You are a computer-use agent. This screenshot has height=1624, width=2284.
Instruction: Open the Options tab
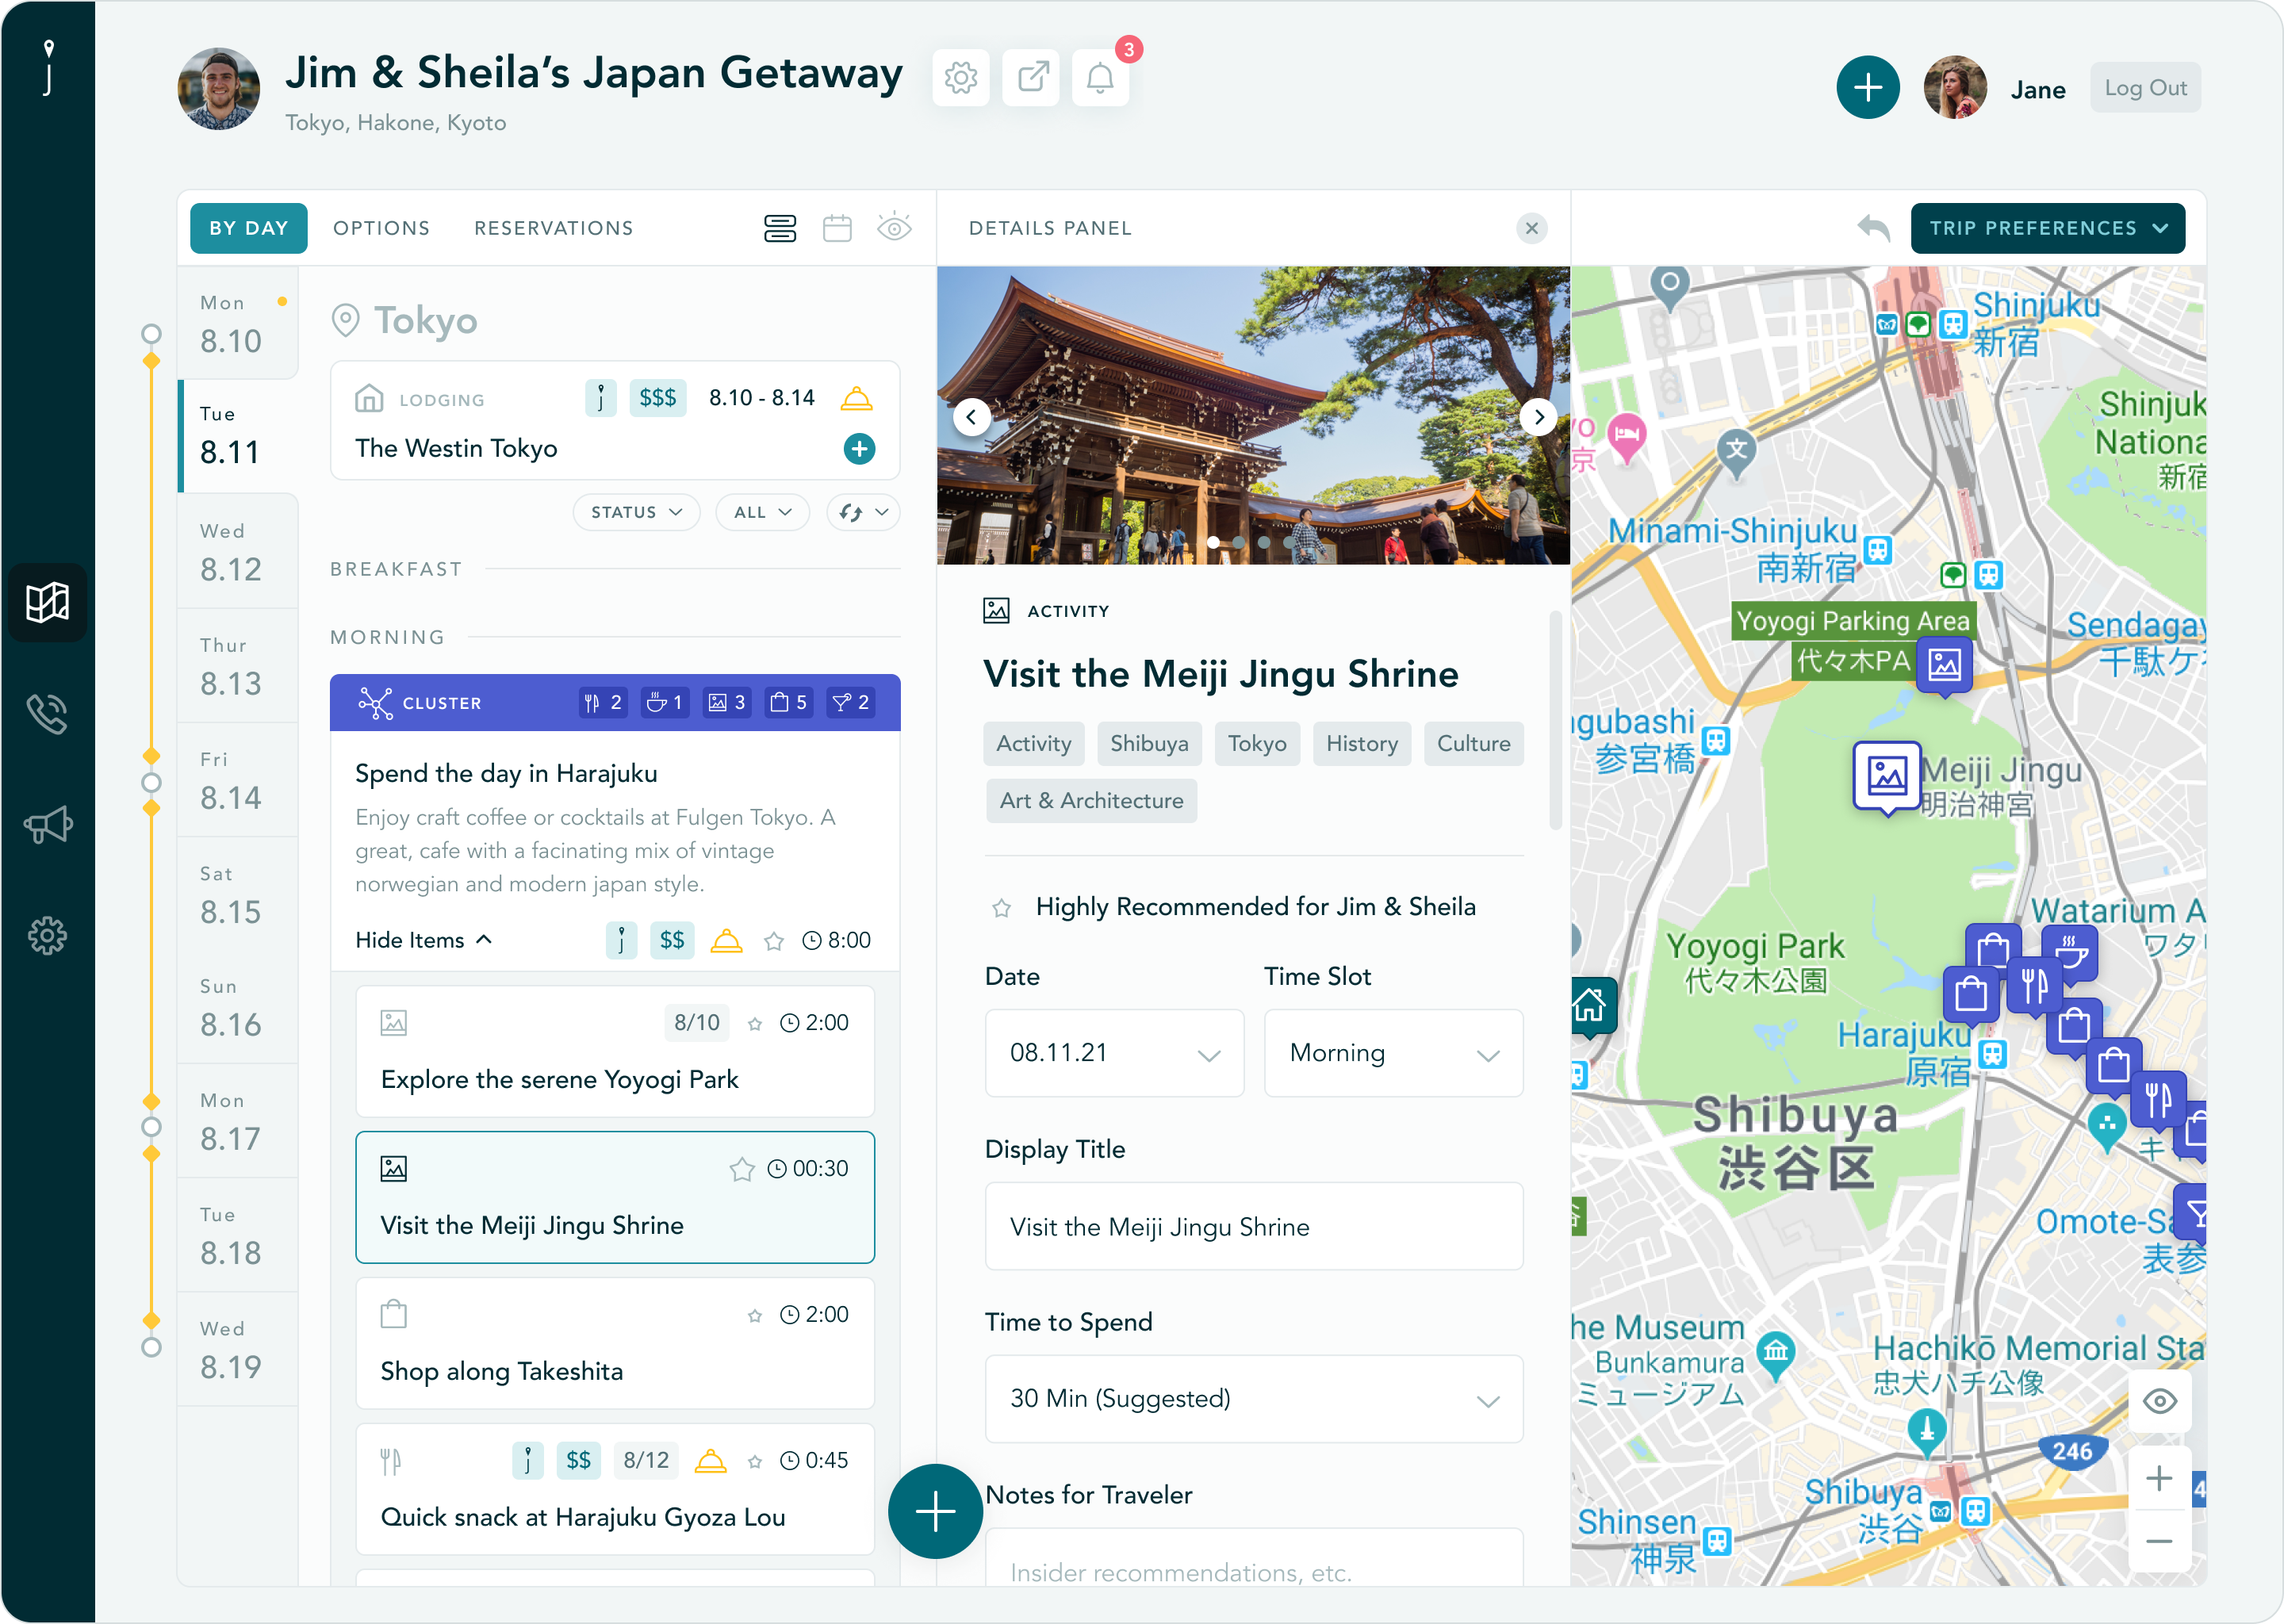381,228
